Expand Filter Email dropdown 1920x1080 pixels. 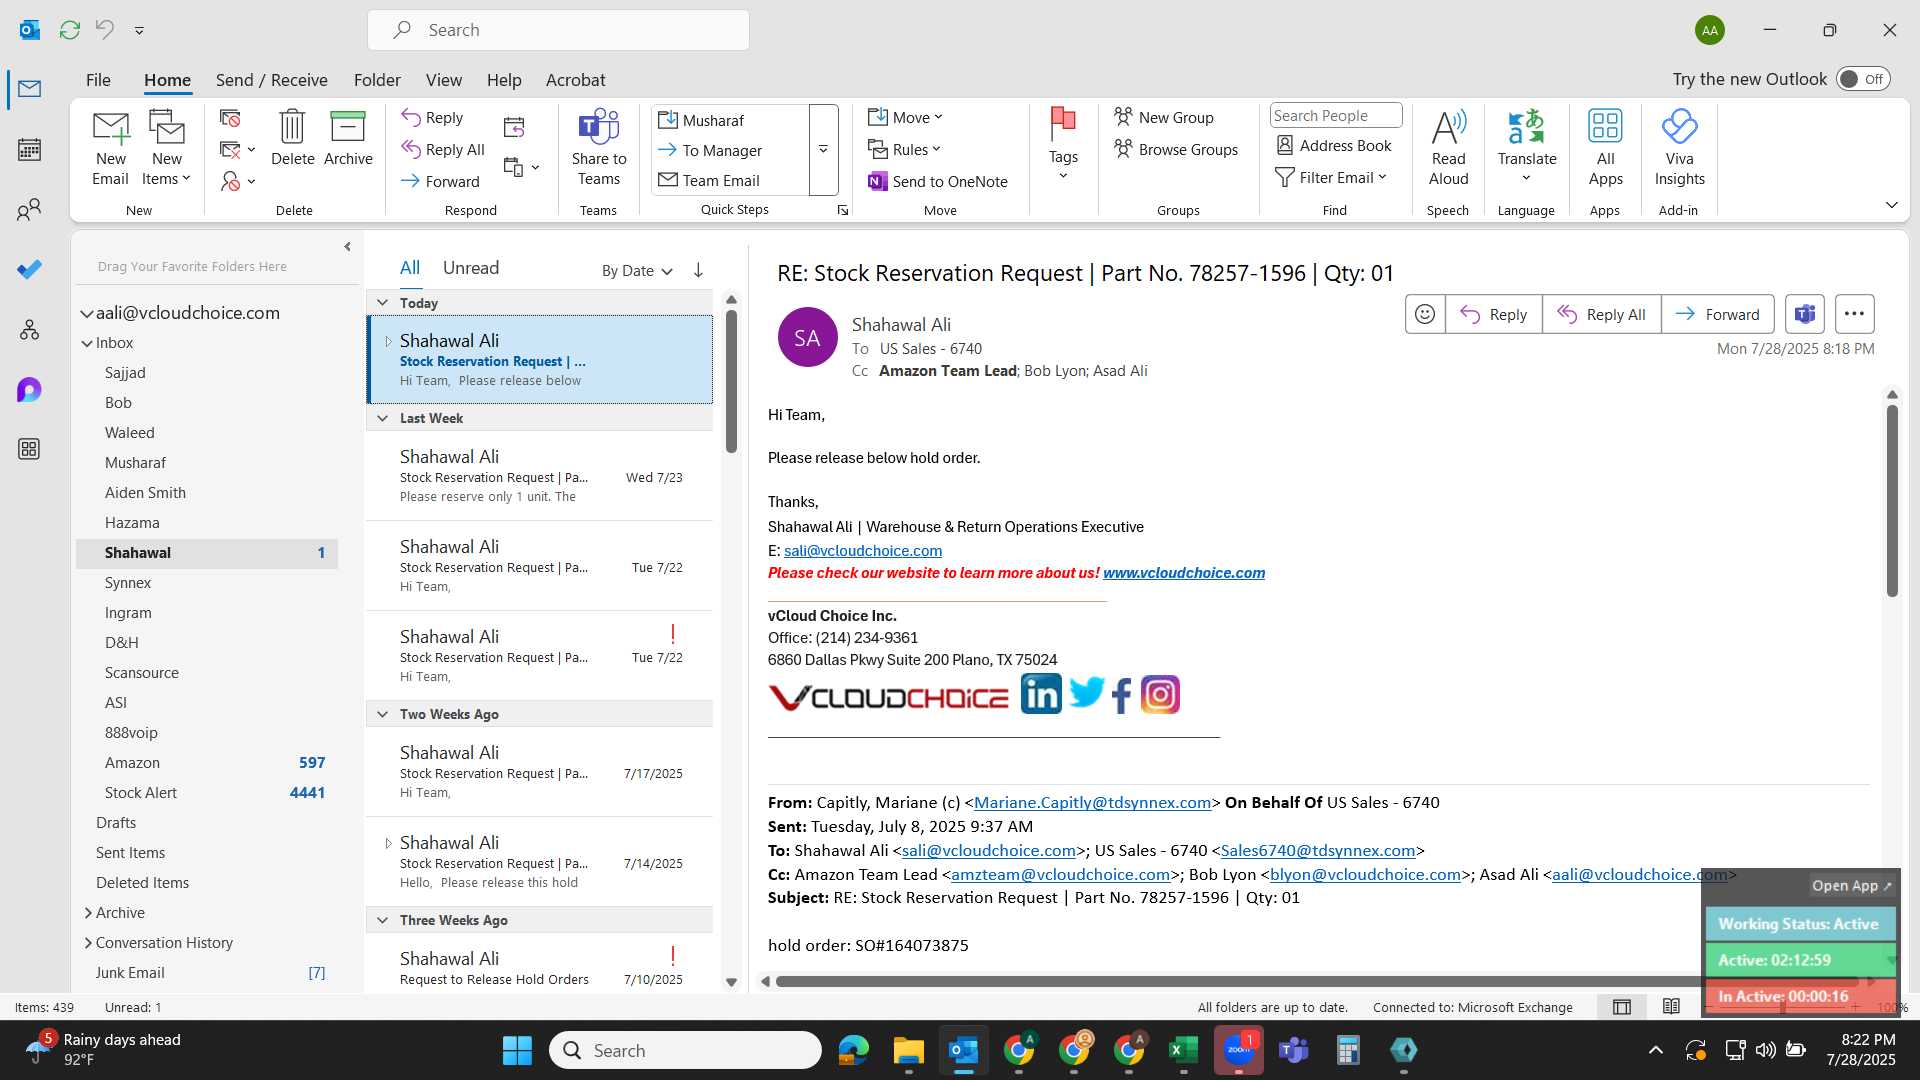point(1331,177)
